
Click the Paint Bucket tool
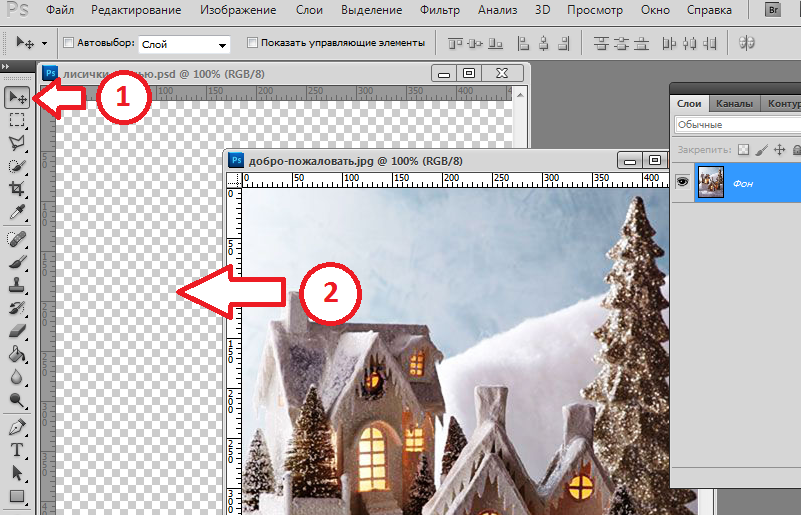pos(17,354)
